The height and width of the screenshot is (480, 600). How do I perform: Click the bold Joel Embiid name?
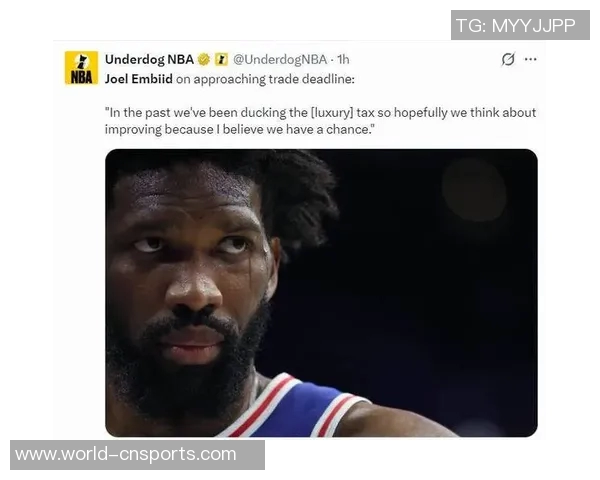tap(139, 79)
